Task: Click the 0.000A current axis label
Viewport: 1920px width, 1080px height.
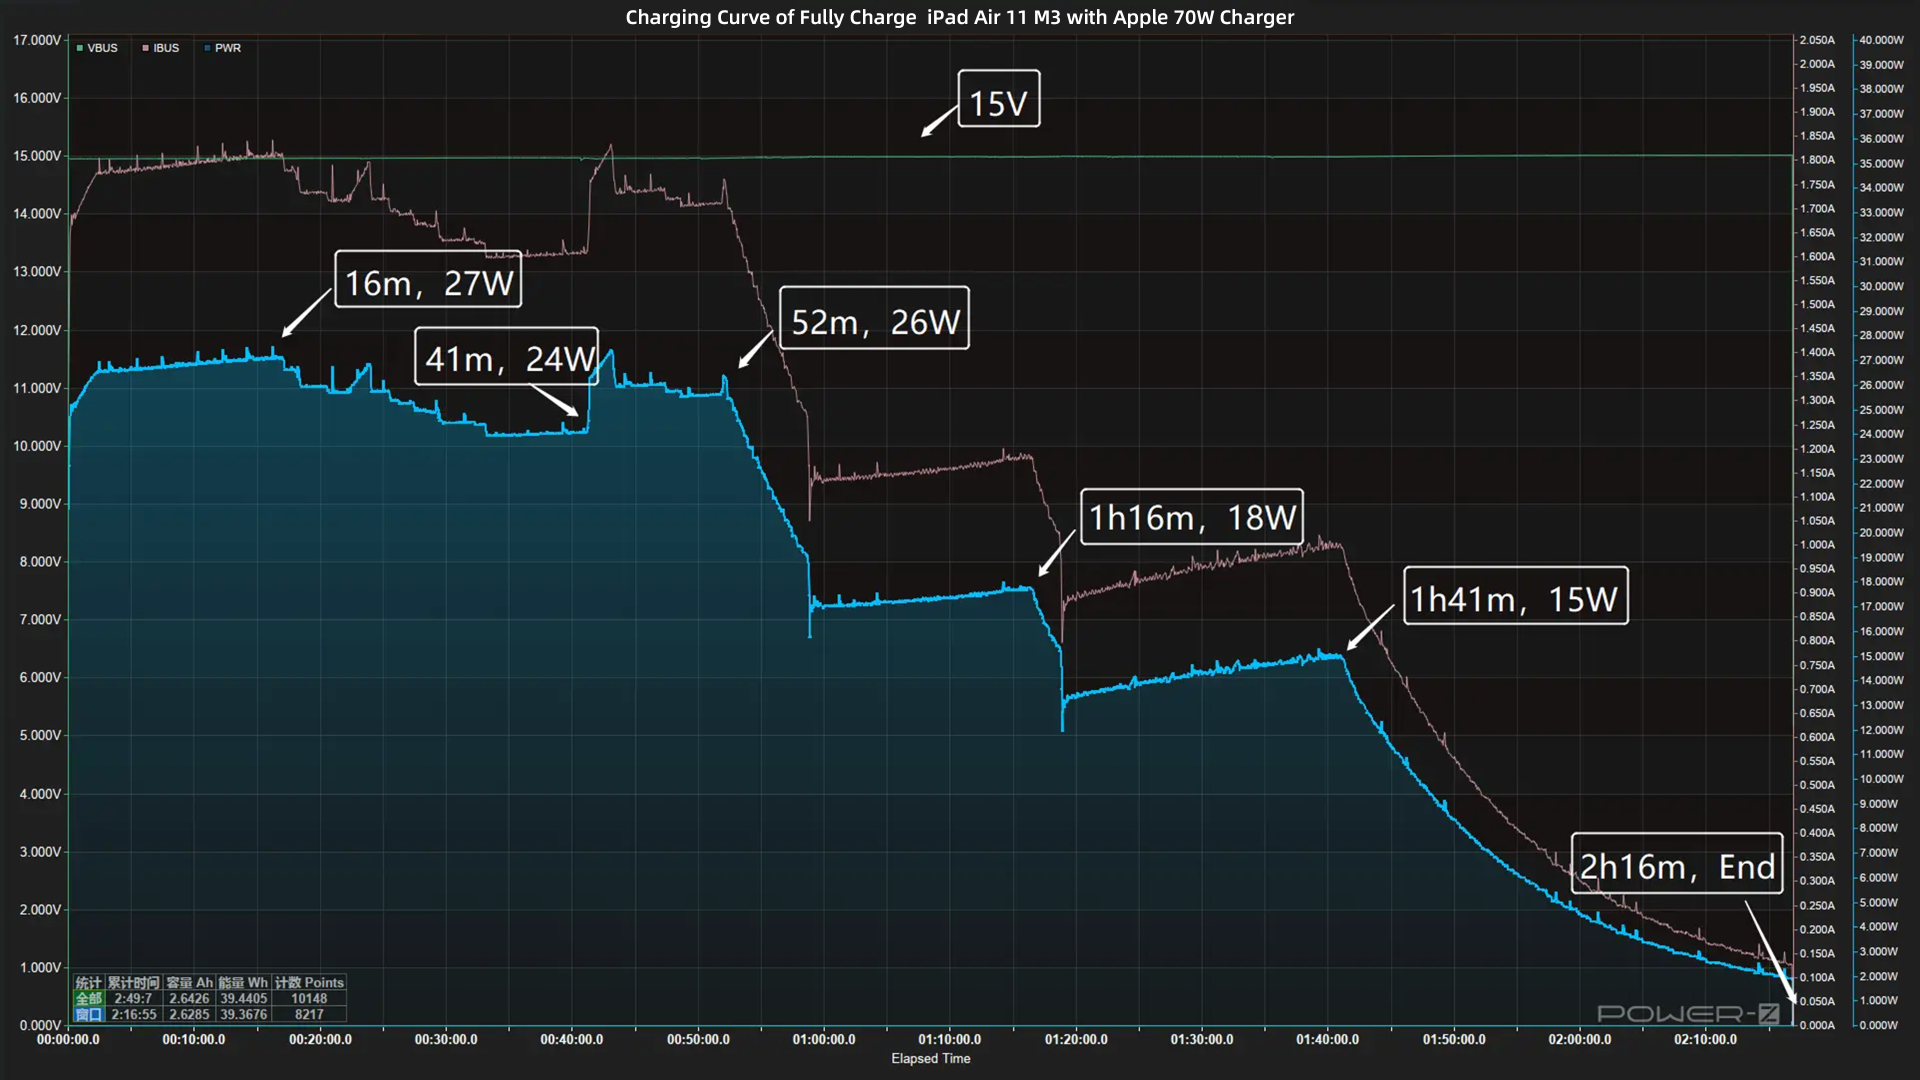Action: click(1817, 1025)
